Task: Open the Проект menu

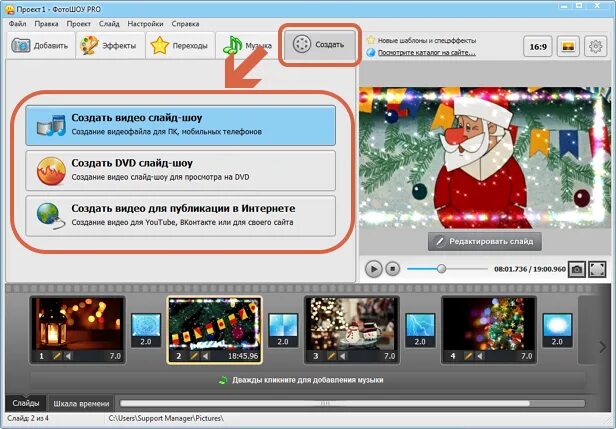Action: coord(79,24)
